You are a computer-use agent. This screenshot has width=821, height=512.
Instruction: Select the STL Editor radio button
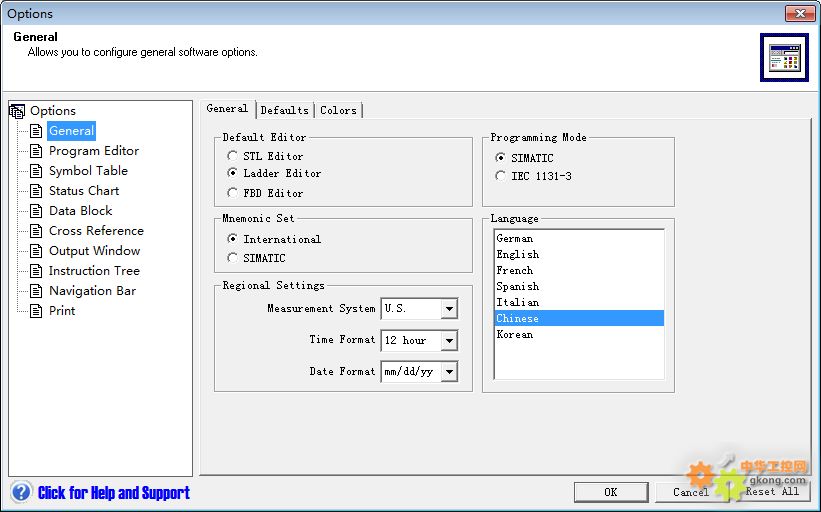[x=232, y=156]
